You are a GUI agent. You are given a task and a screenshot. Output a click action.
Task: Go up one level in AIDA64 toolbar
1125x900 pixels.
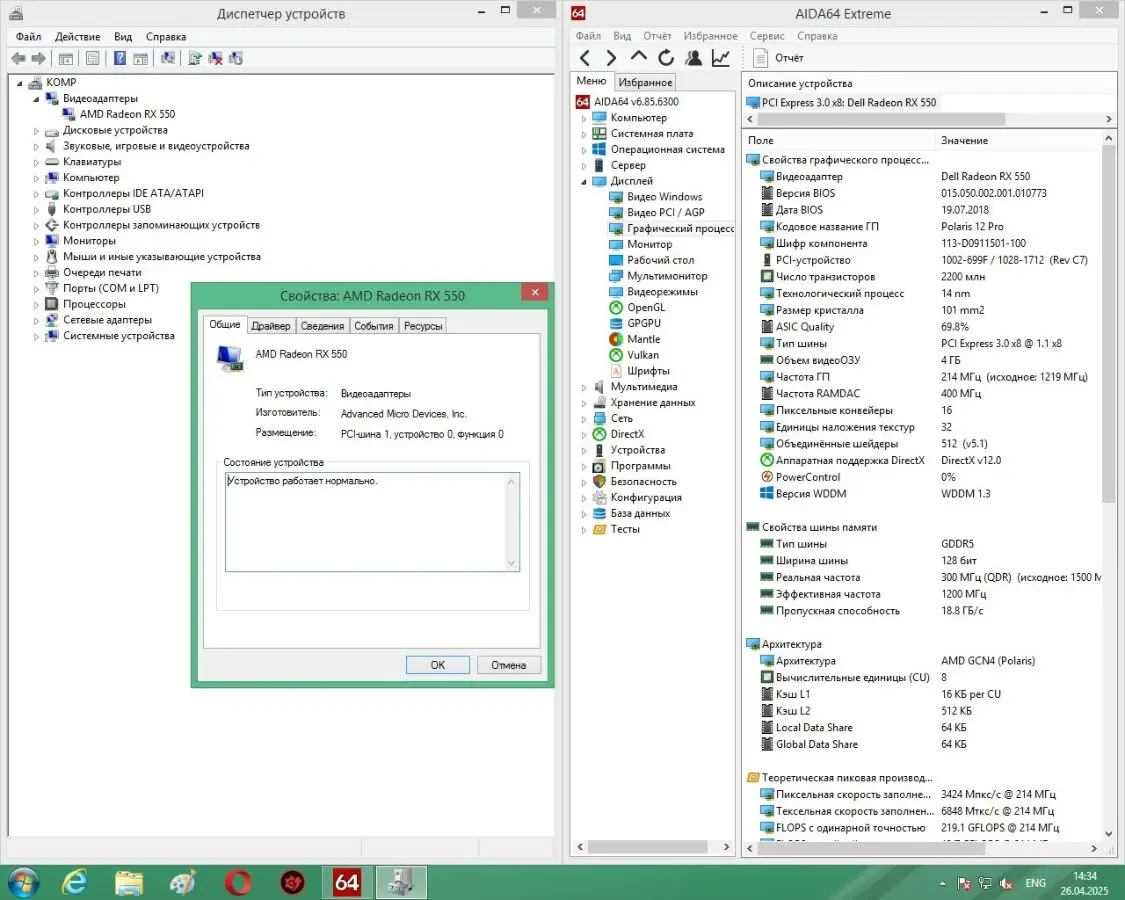[639, 58]
